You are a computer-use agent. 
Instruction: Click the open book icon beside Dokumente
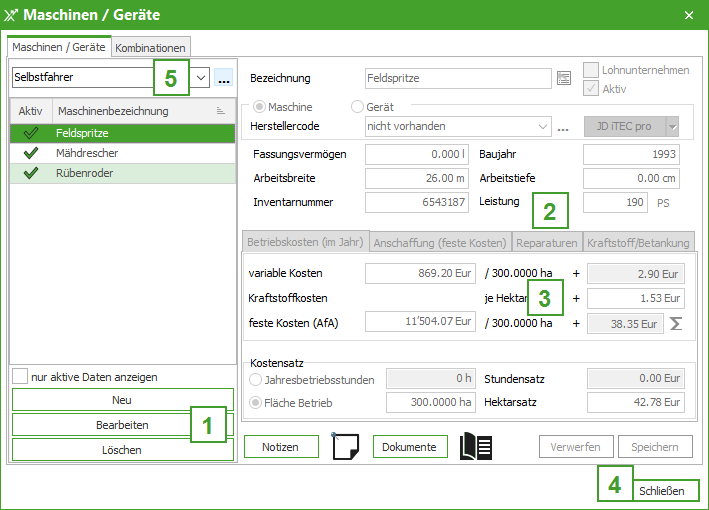click(476, 447)
